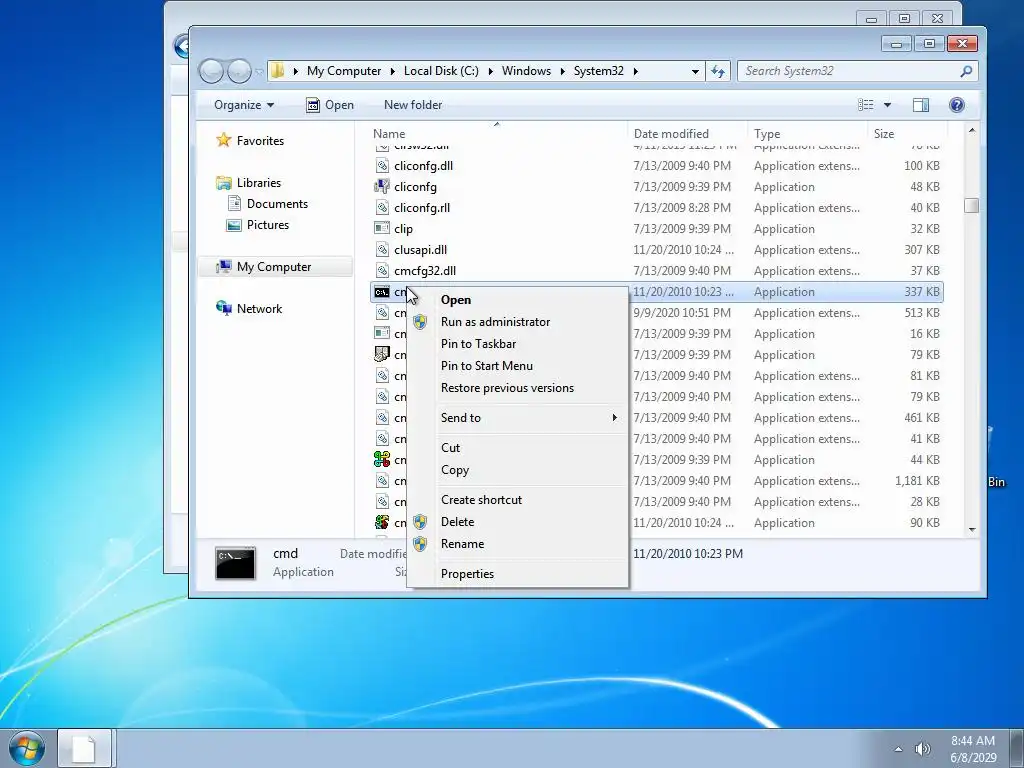Toggle the preview pane icon

point(921,104)
